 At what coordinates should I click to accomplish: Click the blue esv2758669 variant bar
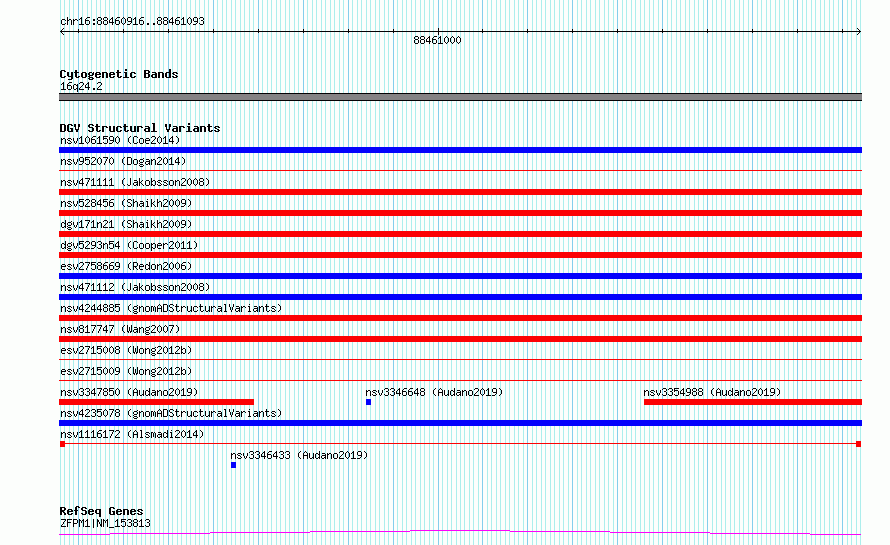coord(460,276)
